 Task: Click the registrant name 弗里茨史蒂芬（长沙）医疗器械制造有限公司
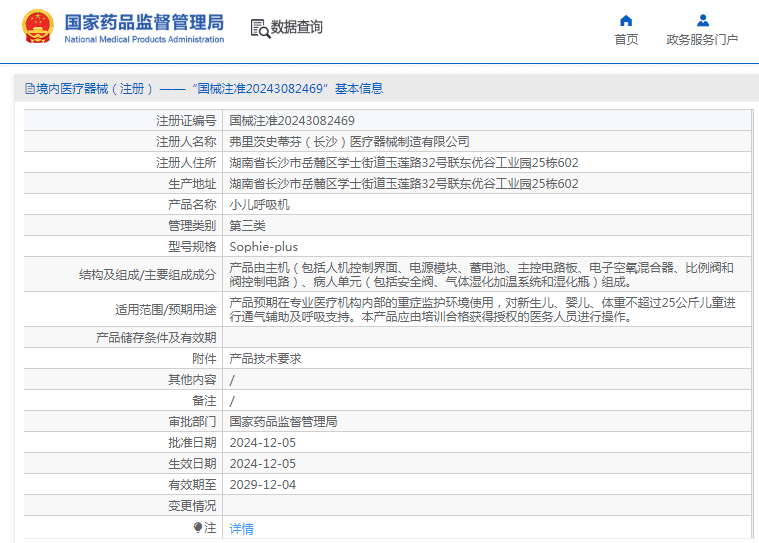[x=349, y=141]
